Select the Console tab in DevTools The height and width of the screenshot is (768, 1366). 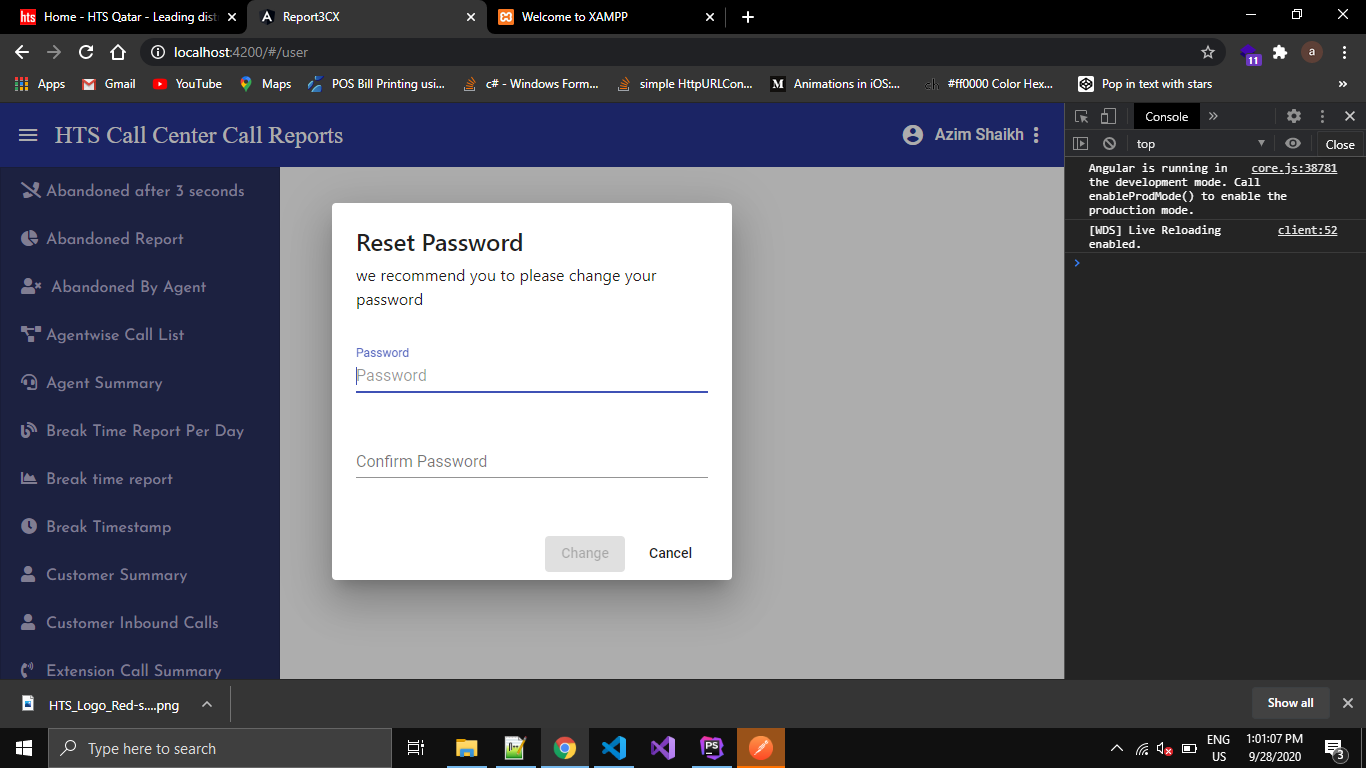coord(1166,116)
